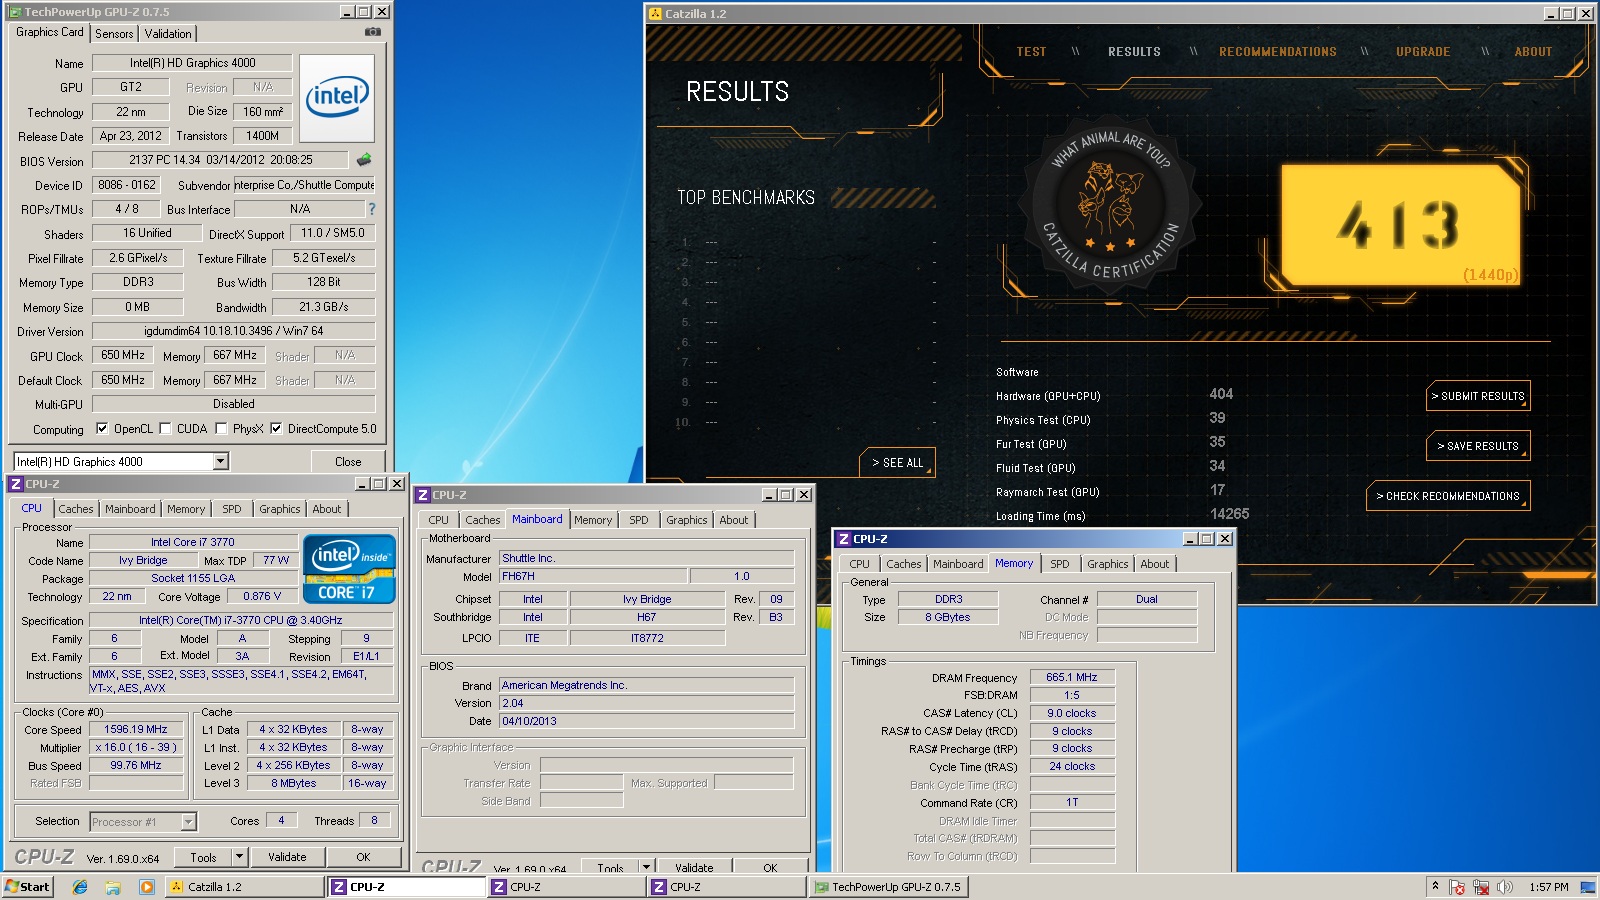Open Catzilla RECOMMENDATIONS menu
1600x900 pixels.
point(1278,52)
